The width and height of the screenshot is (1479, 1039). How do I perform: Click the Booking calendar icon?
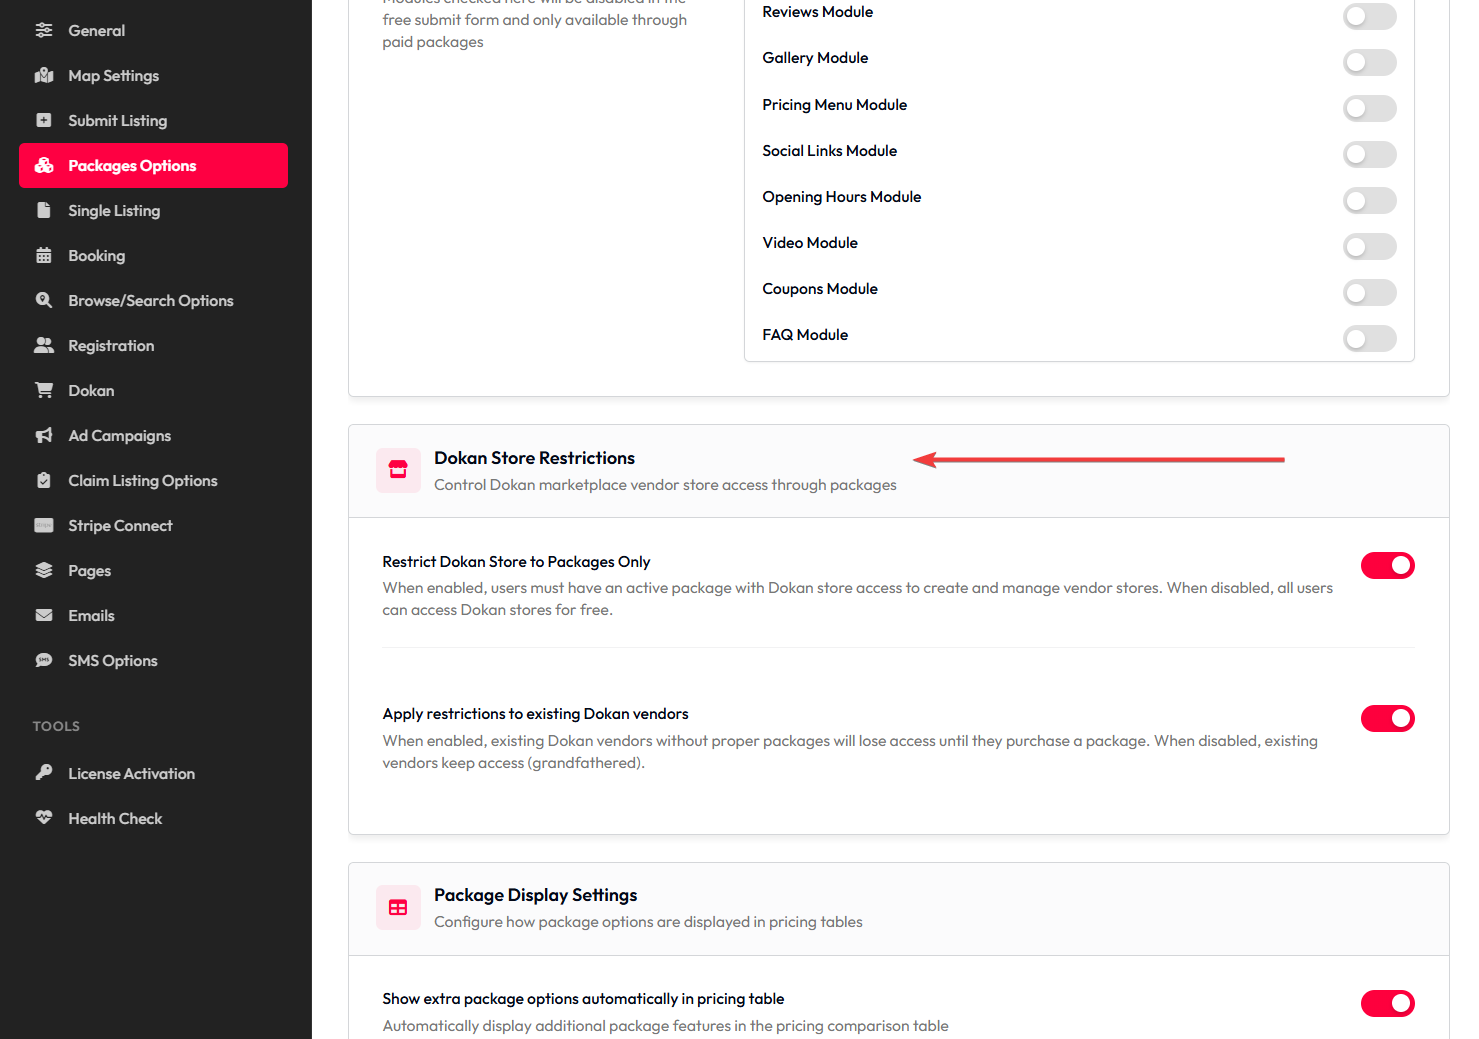[x=44, y=256]
